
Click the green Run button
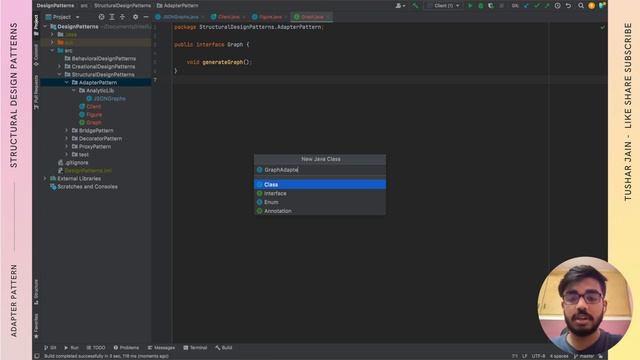point(470,6)
